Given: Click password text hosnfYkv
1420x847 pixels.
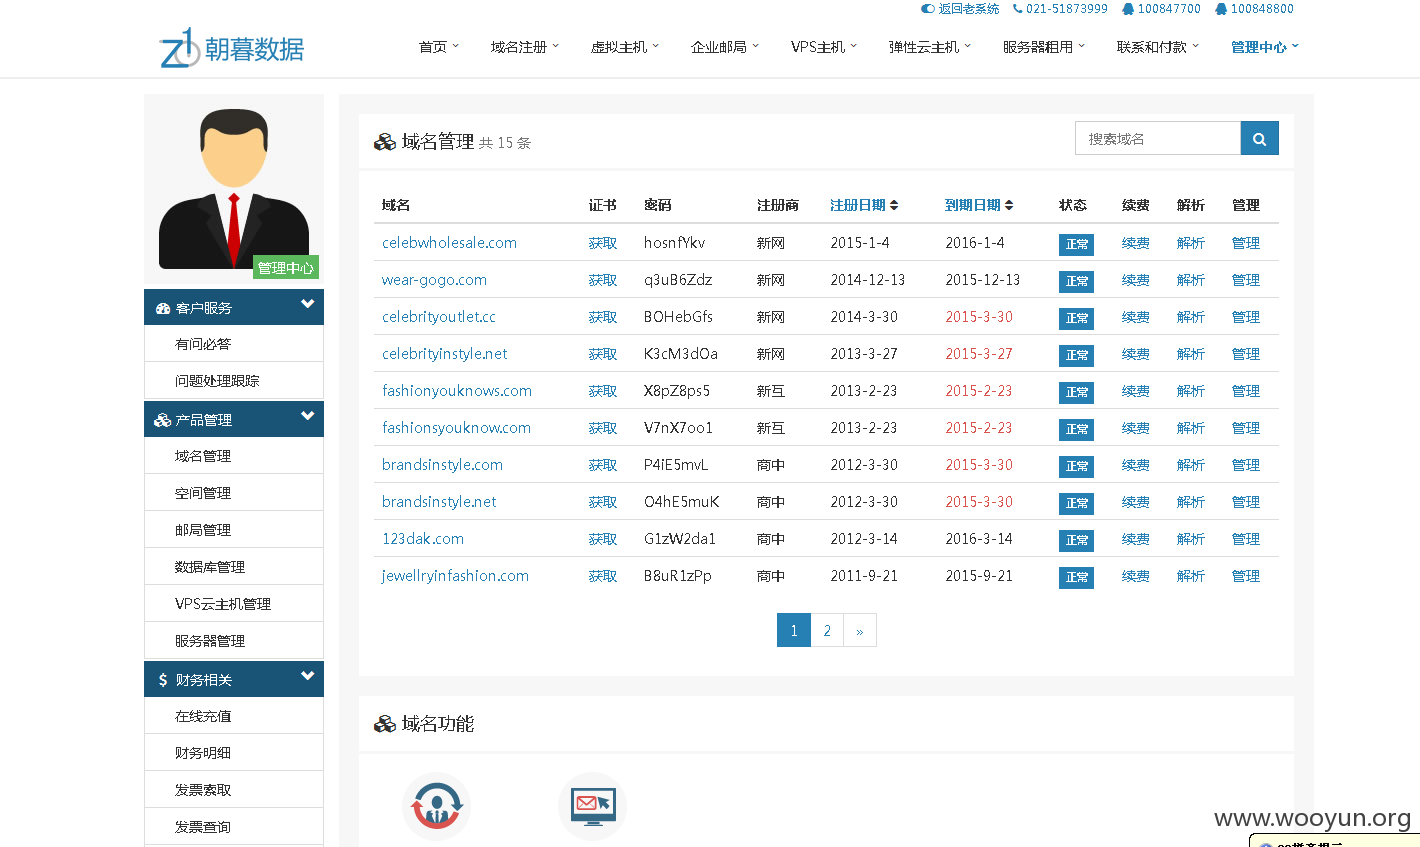Looking at the screenshot, I should pyautogui.click(x=674, y=243).
